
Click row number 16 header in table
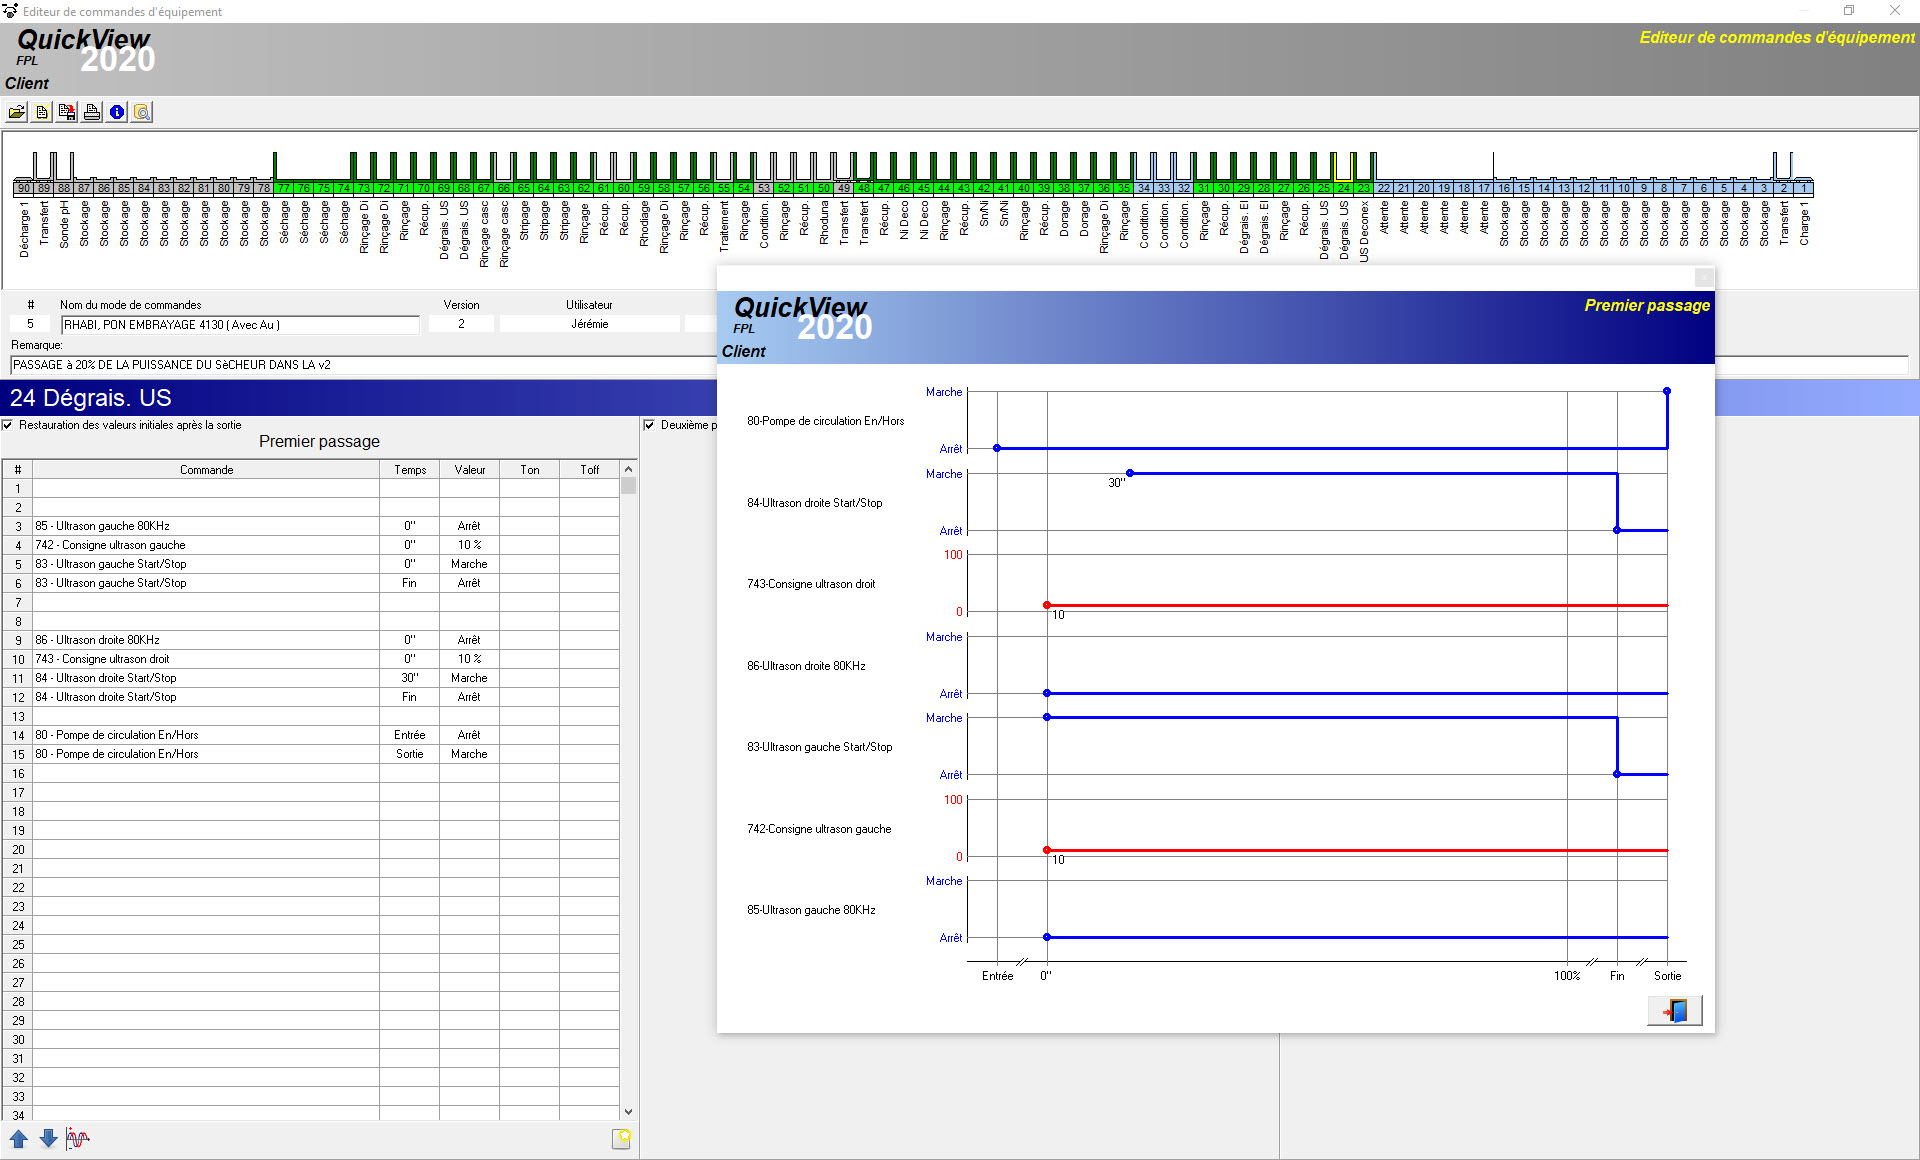point(18,773)
